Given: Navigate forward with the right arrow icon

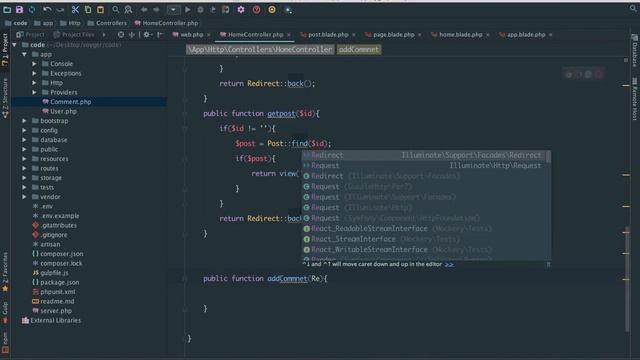Looking at the screenshot, I should [156, 10].
